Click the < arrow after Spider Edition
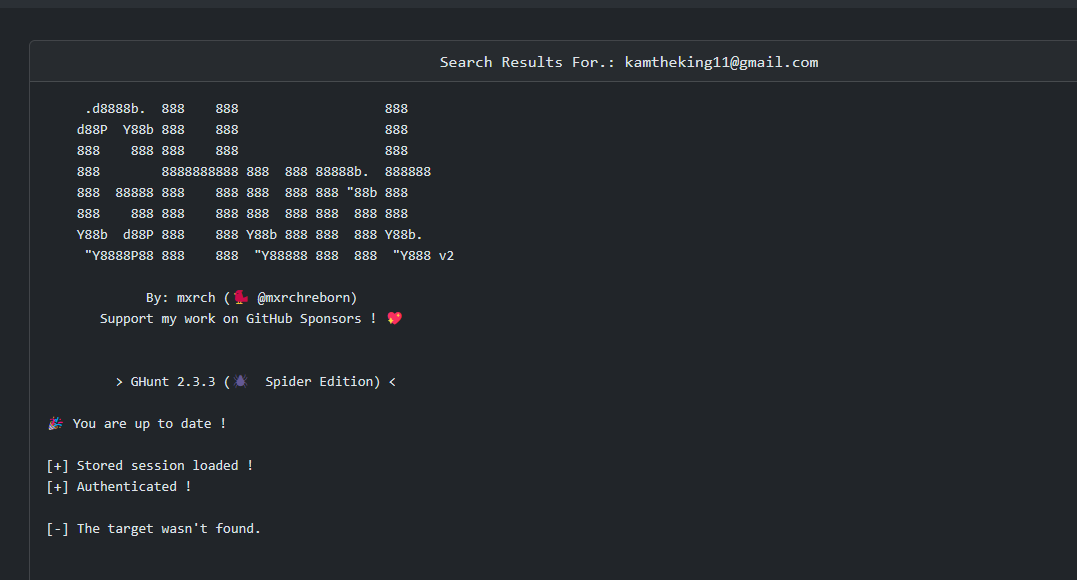Screen dimensions: 1077x580 pos(392,381)
